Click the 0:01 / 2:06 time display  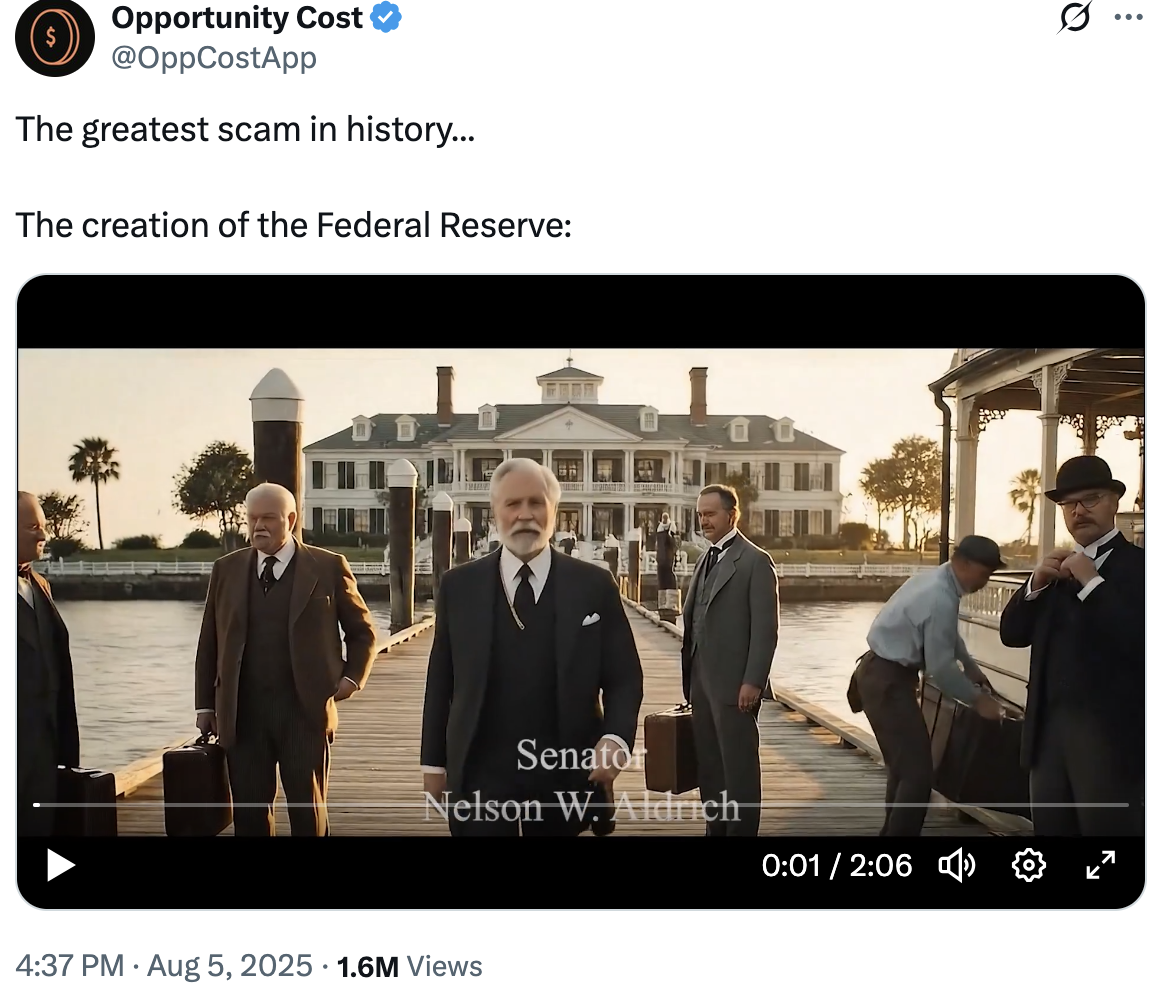(837, 865)
